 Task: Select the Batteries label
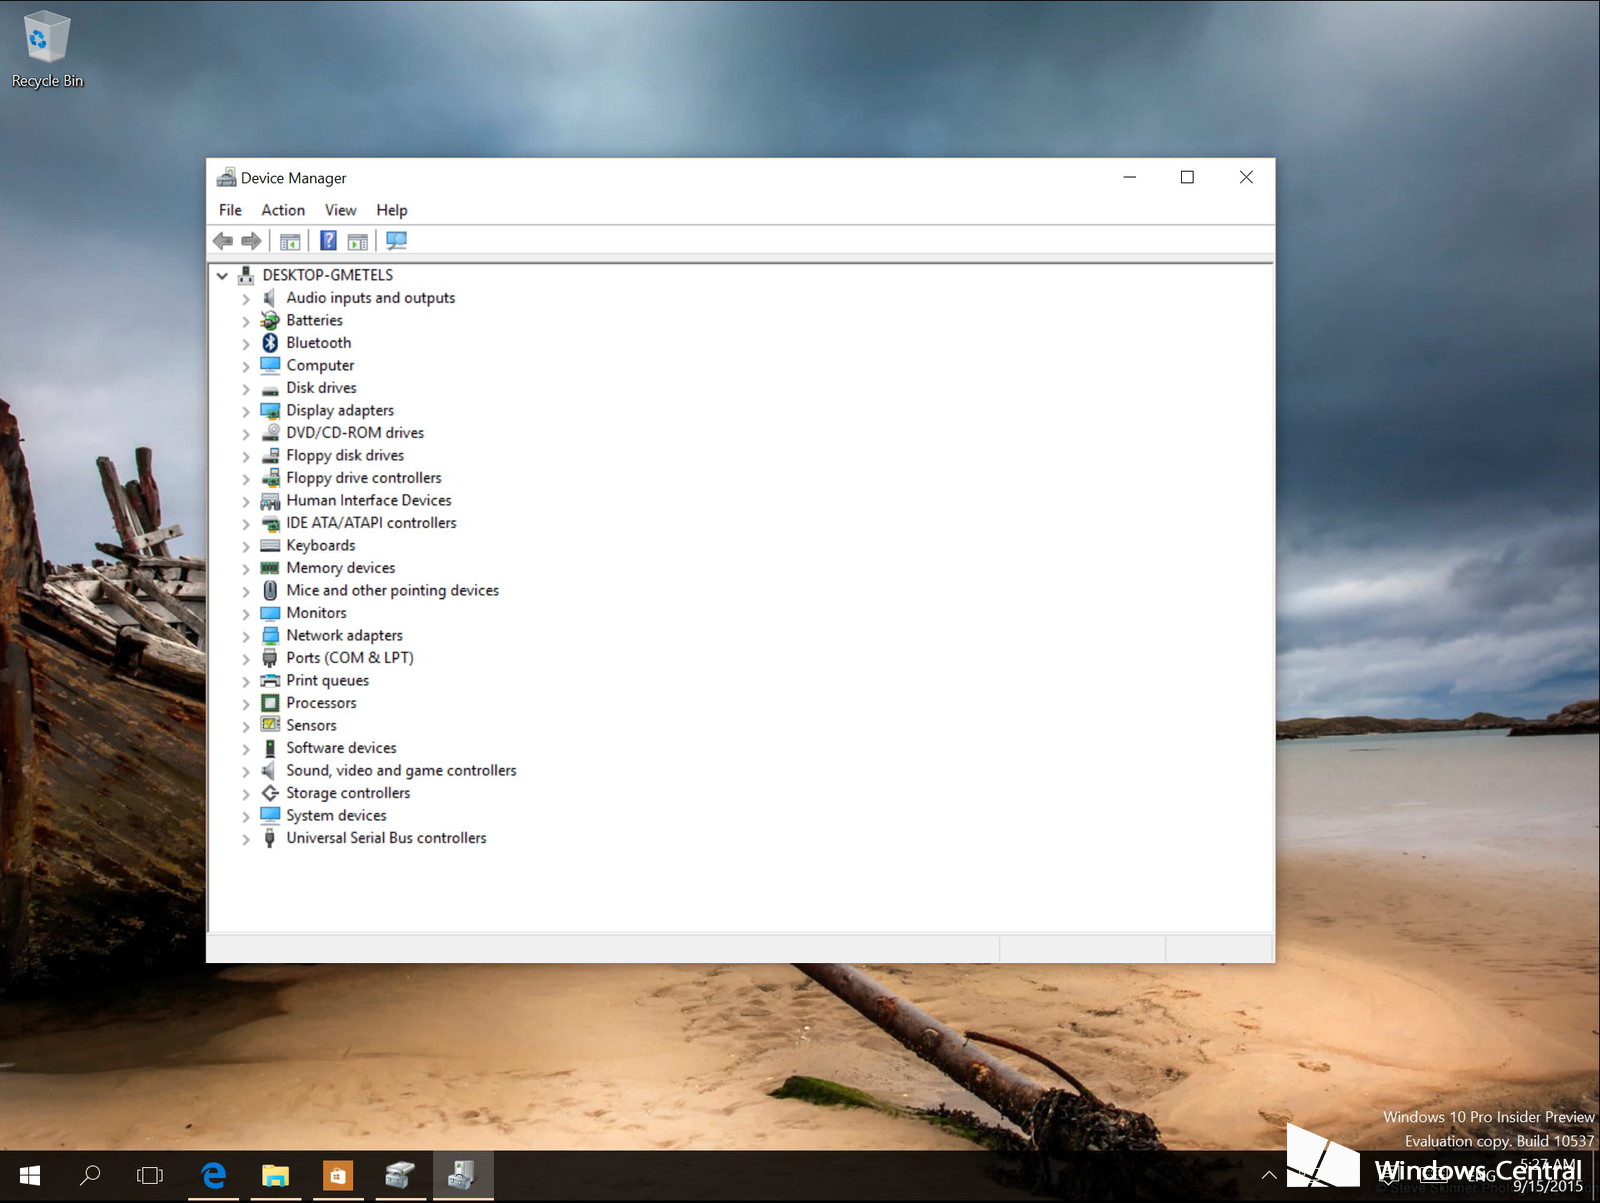point(314,320)
